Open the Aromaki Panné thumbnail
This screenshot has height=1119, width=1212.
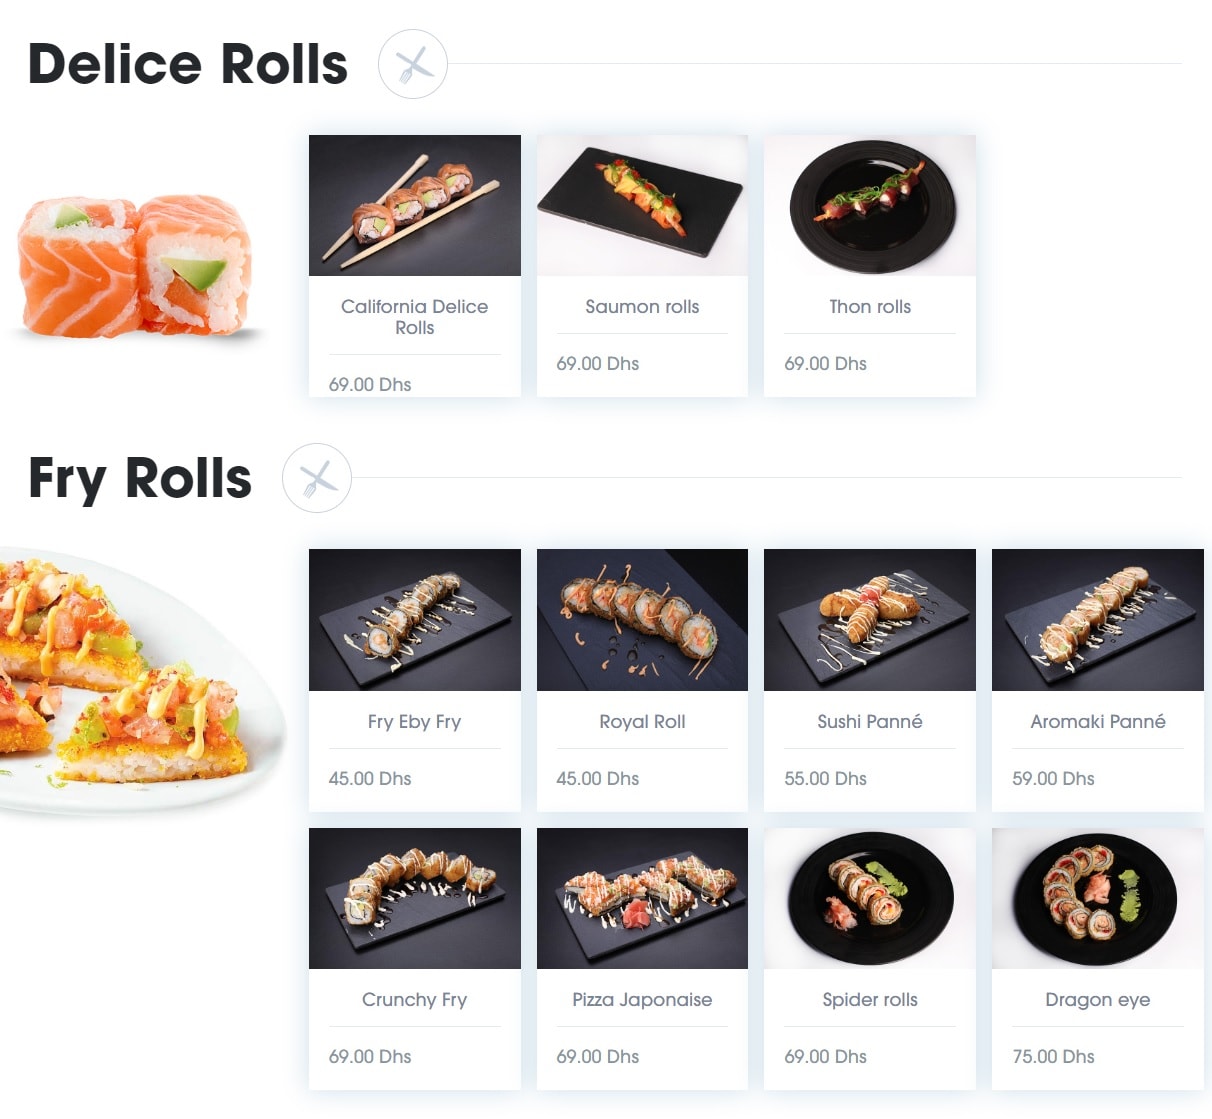pyautogui.click(x=1098, y=620)
